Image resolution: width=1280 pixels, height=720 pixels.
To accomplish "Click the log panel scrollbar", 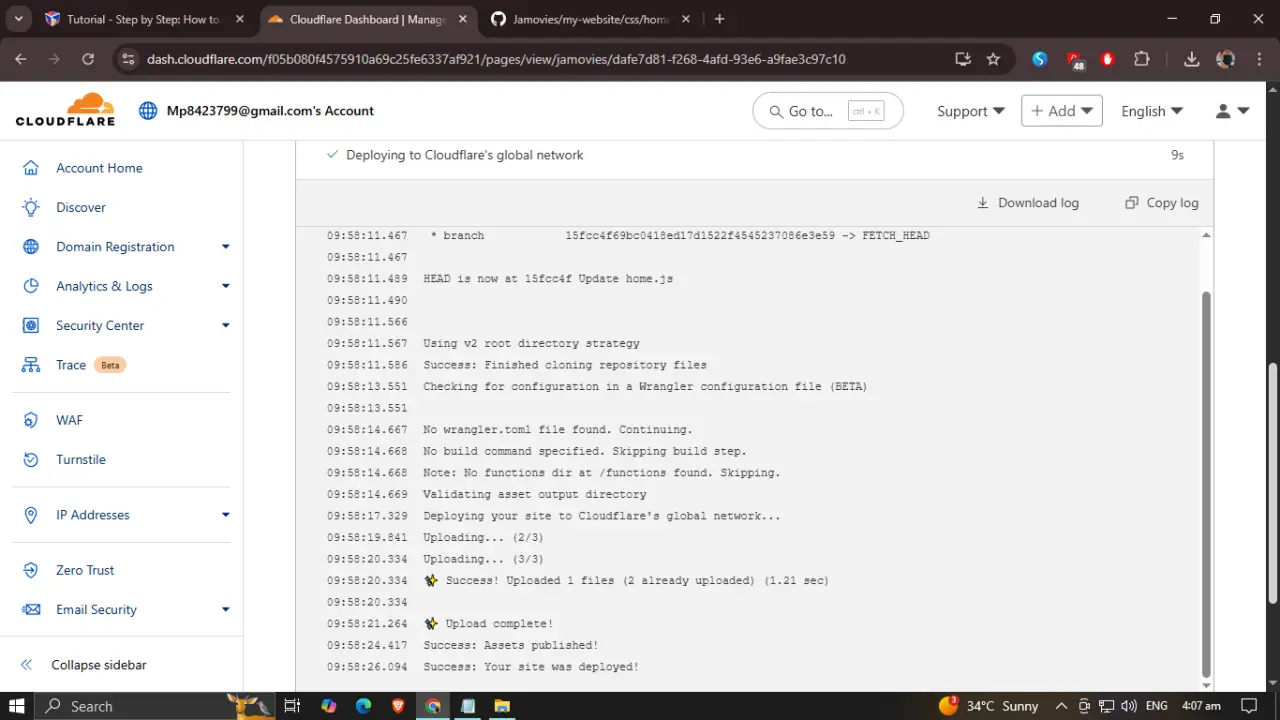I will click(1206, 485).
